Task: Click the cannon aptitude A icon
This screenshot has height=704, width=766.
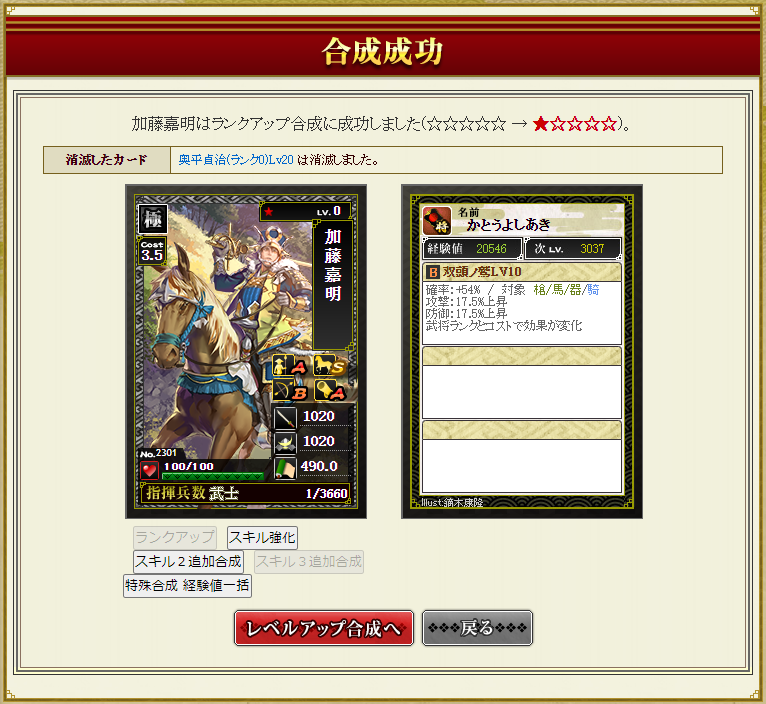Action: [x=330, y=390]
